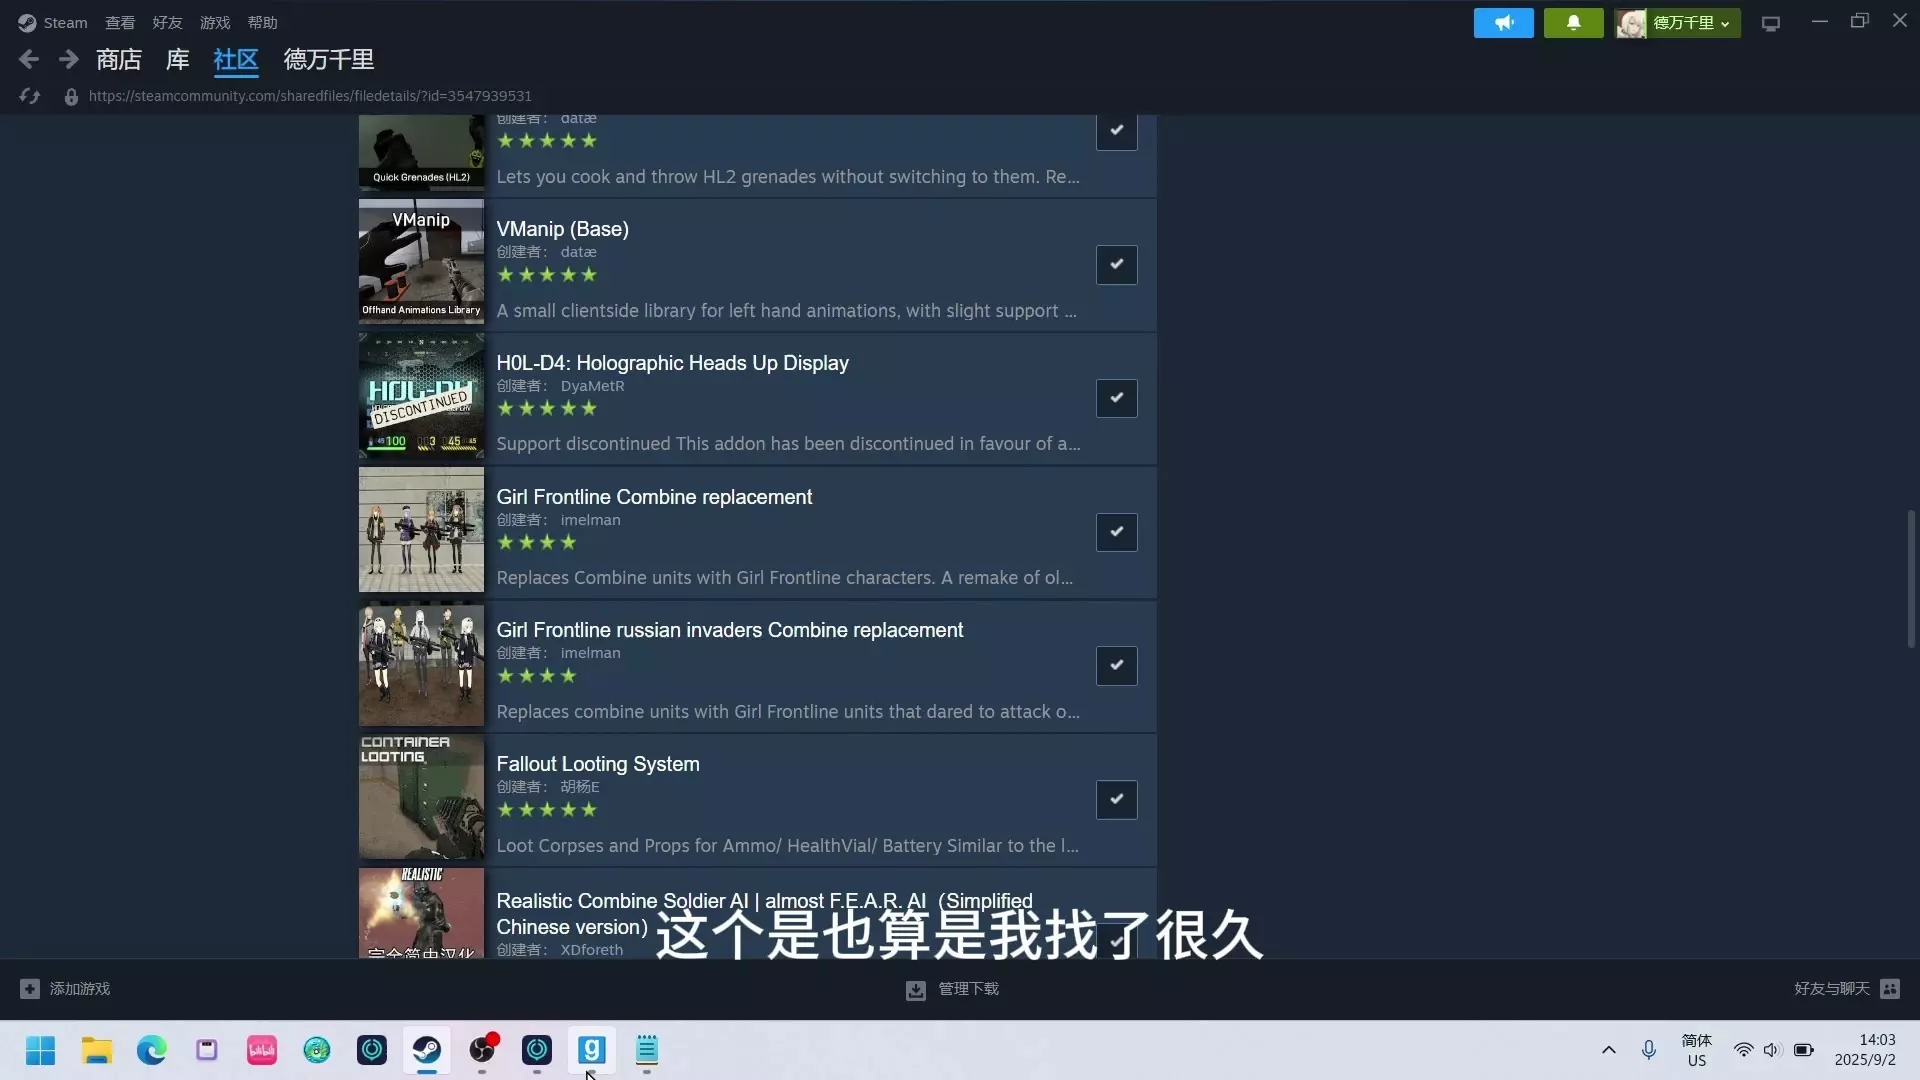
Task: Switch to Big Picture display icon
Action: [1771, 23]
